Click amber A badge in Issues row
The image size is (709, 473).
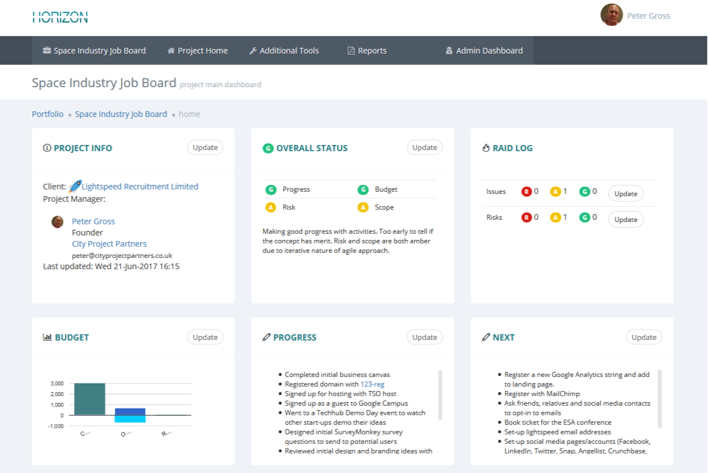555,192
